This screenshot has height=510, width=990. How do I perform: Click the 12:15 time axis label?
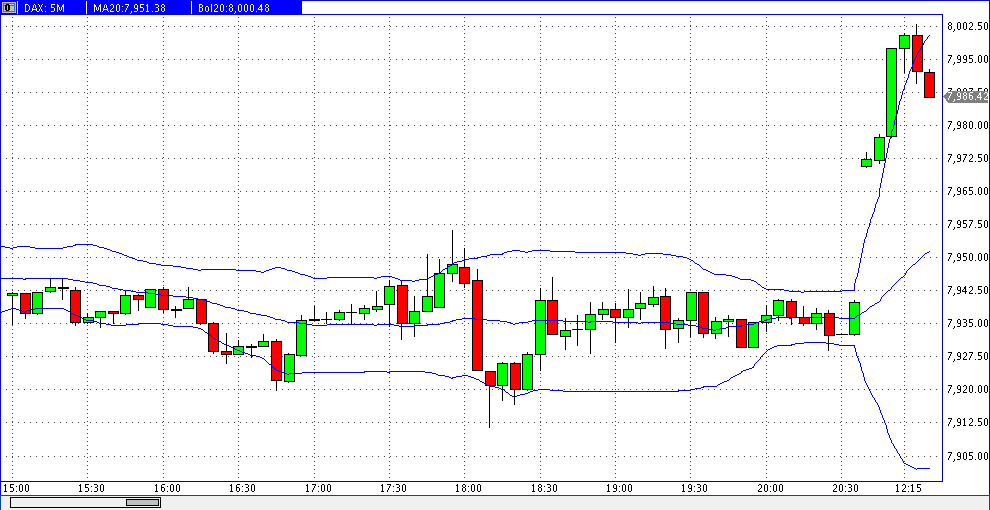[908, 489]
